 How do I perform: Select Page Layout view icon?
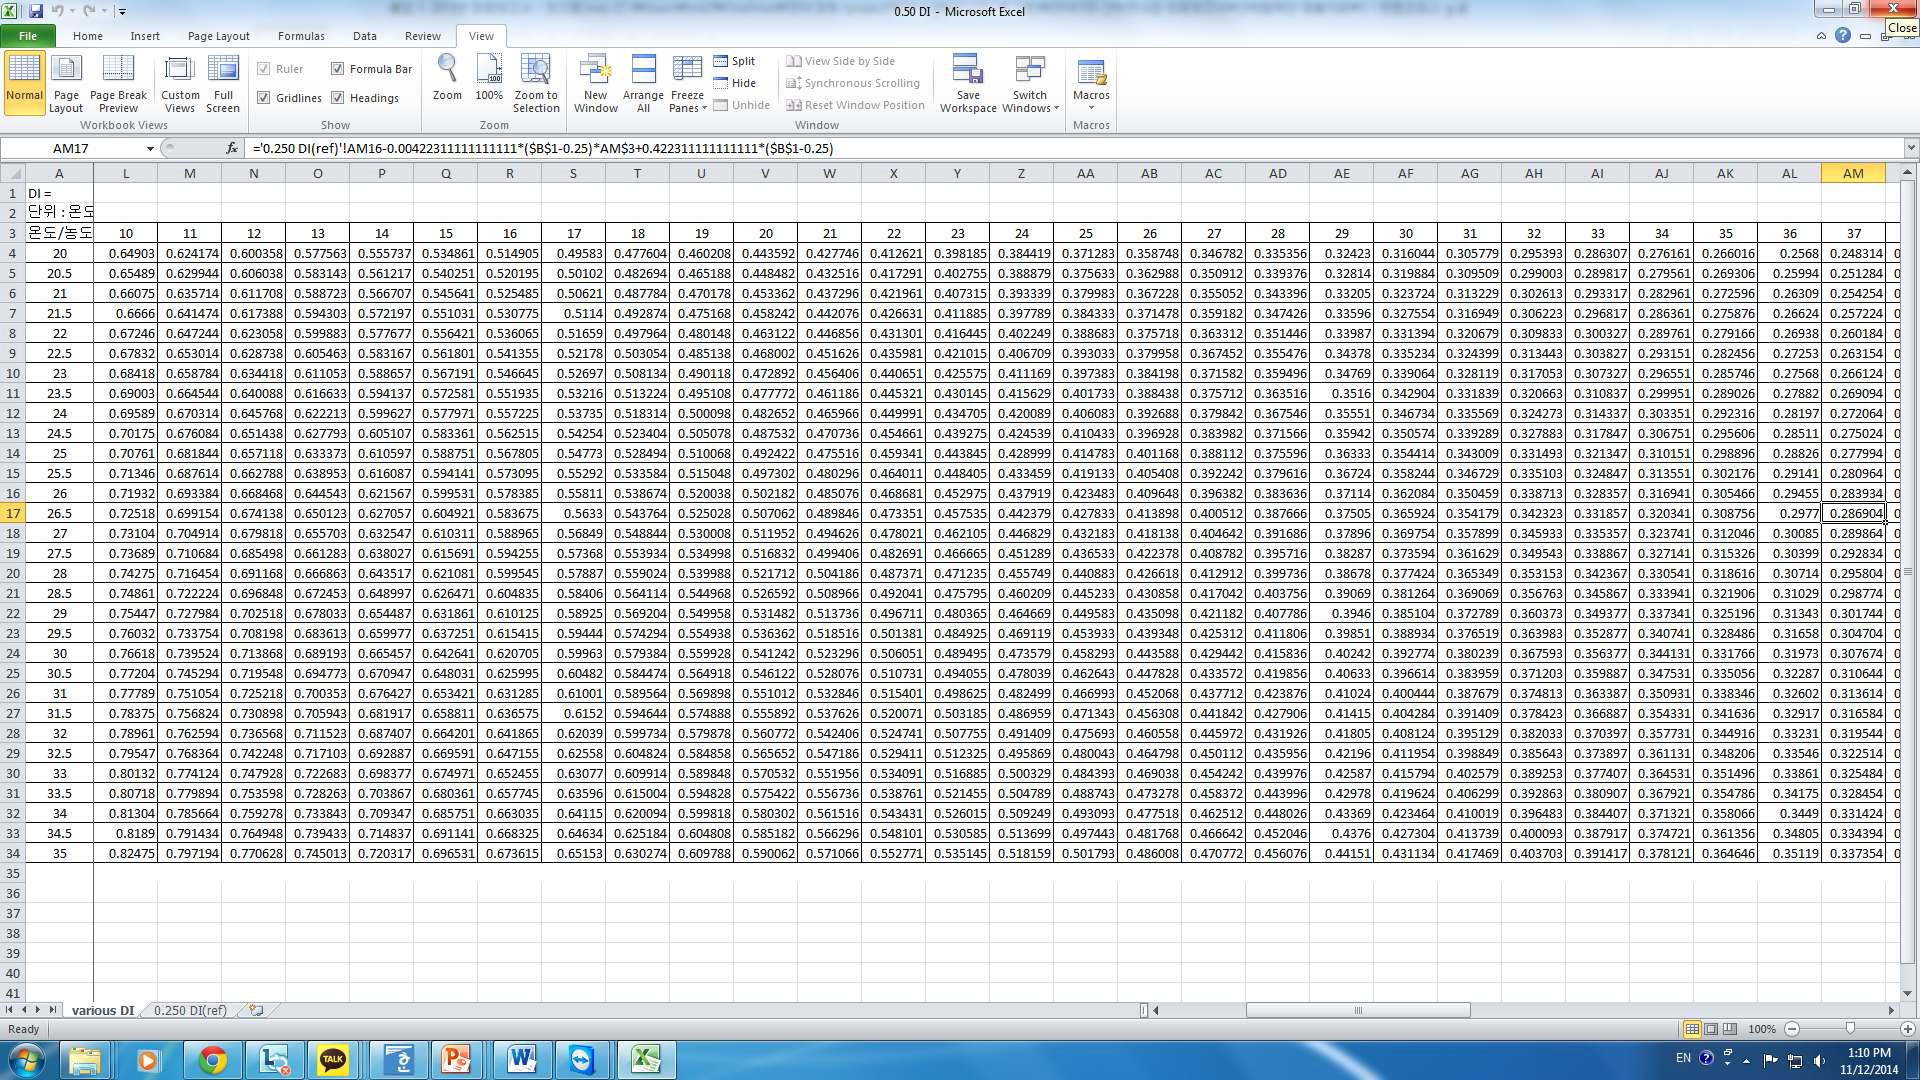(x=66, y=83)
